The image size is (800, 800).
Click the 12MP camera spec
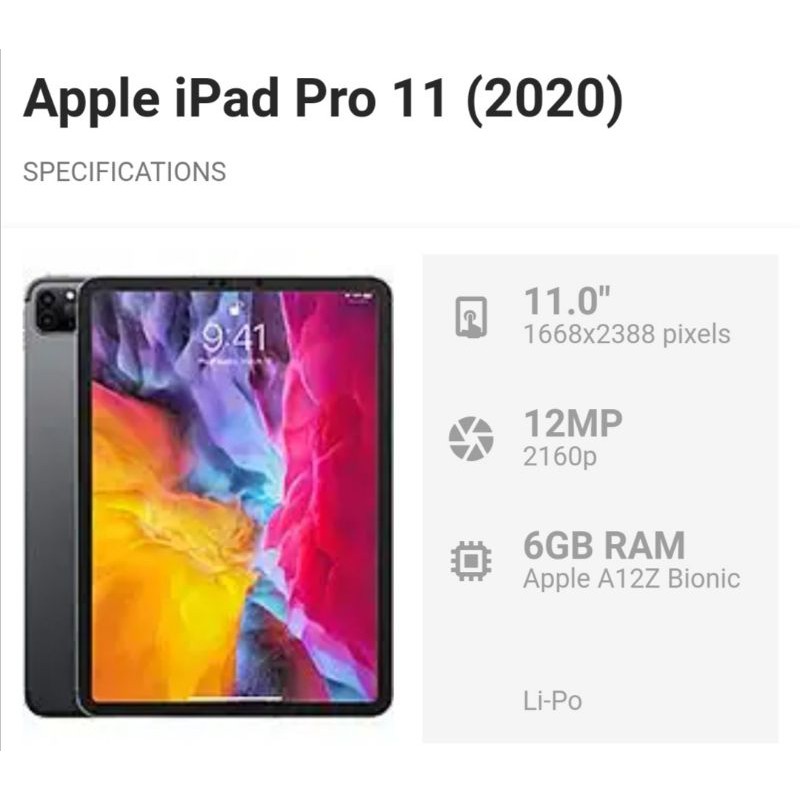tap(573, 423)
